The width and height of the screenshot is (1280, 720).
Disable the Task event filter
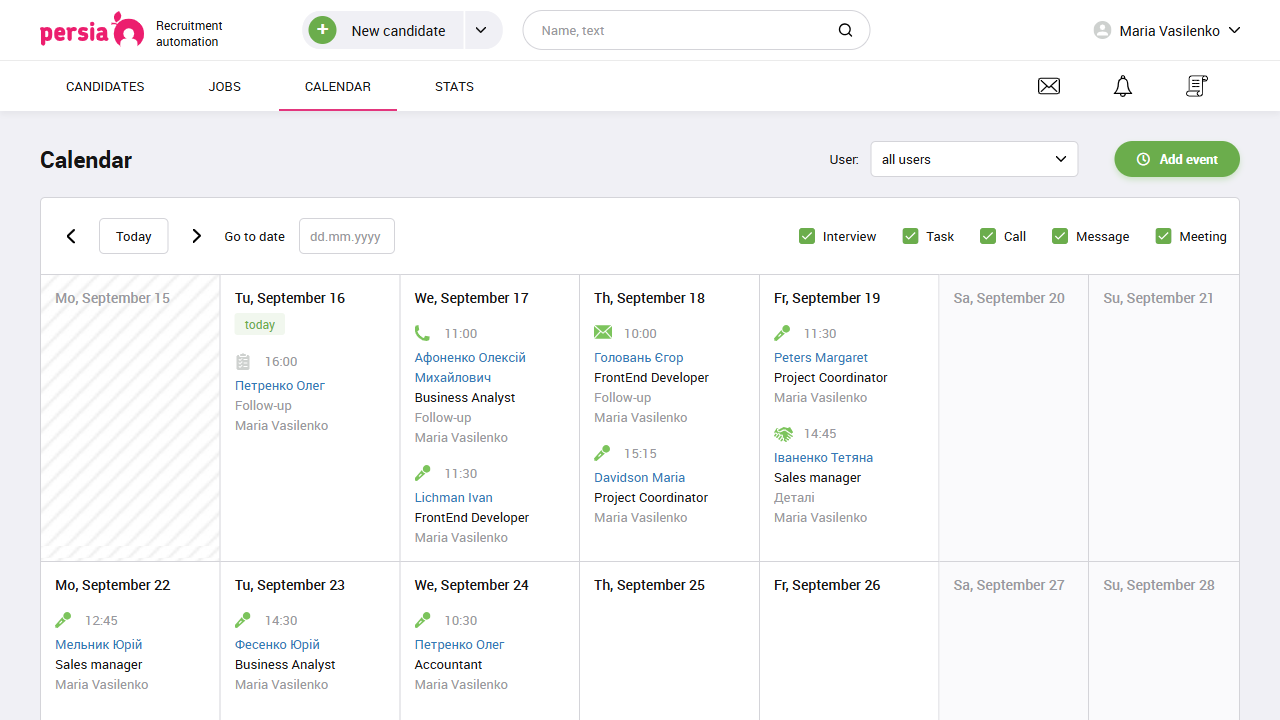pyautogui.click(x=911, y=236)
